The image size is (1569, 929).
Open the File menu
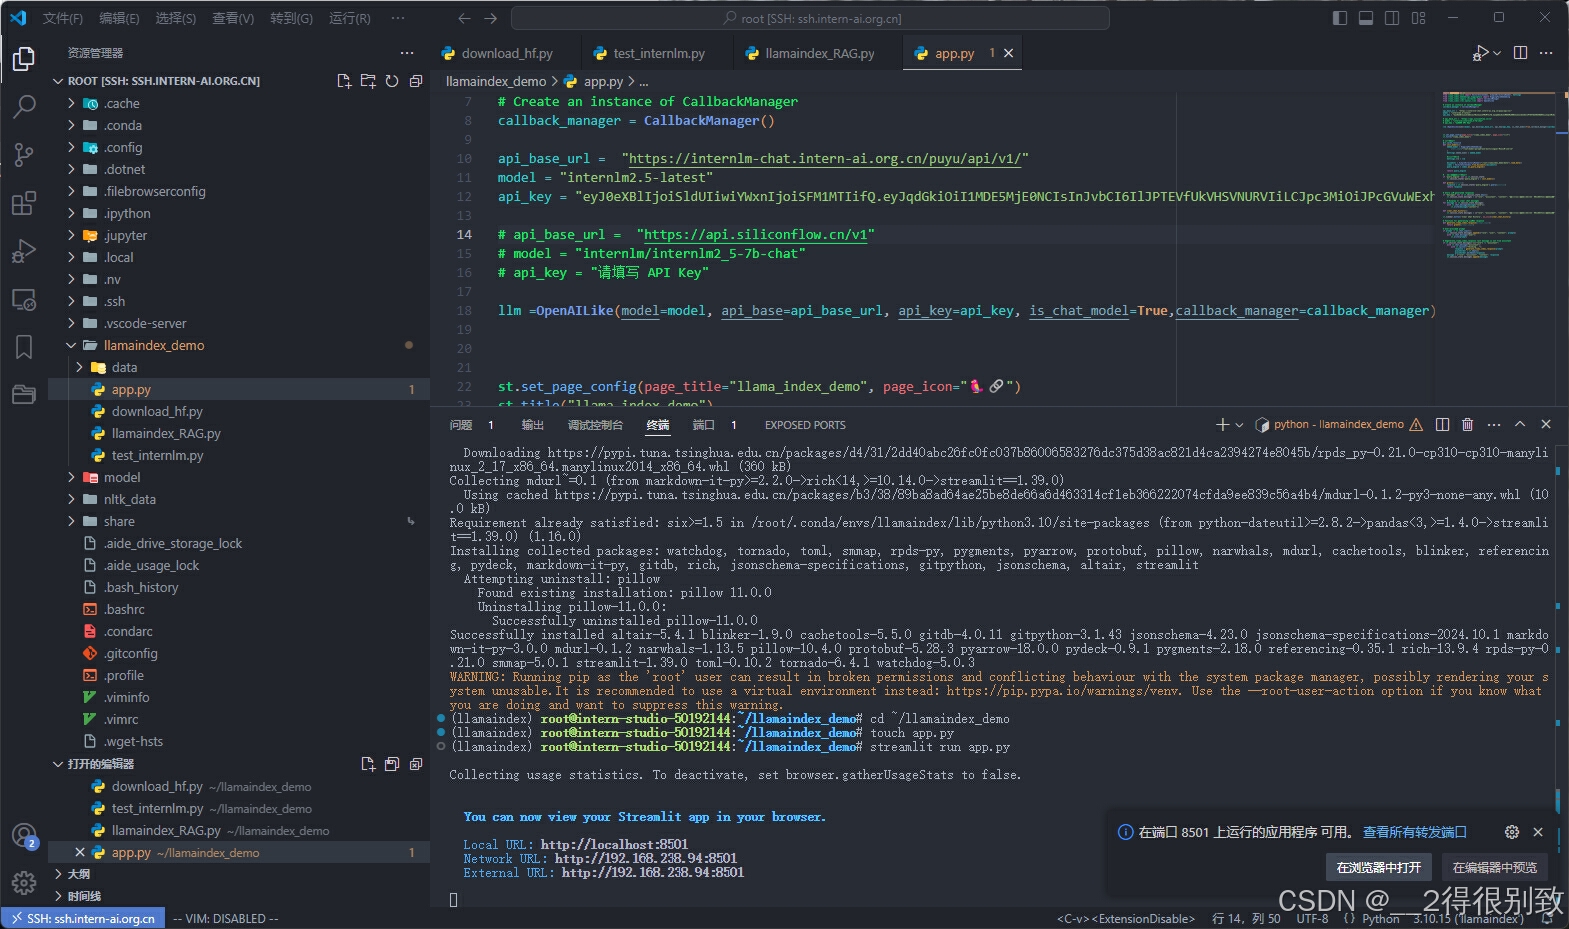(x=62, y=18)
